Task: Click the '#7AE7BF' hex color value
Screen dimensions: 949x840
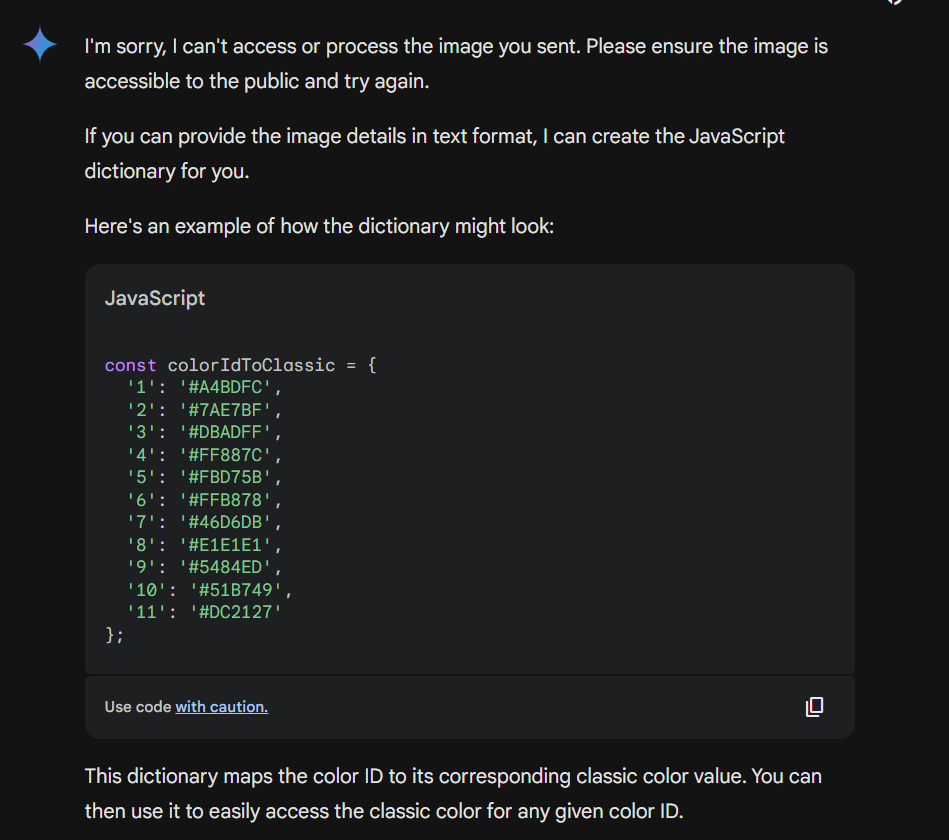Action: click(225, 410)
